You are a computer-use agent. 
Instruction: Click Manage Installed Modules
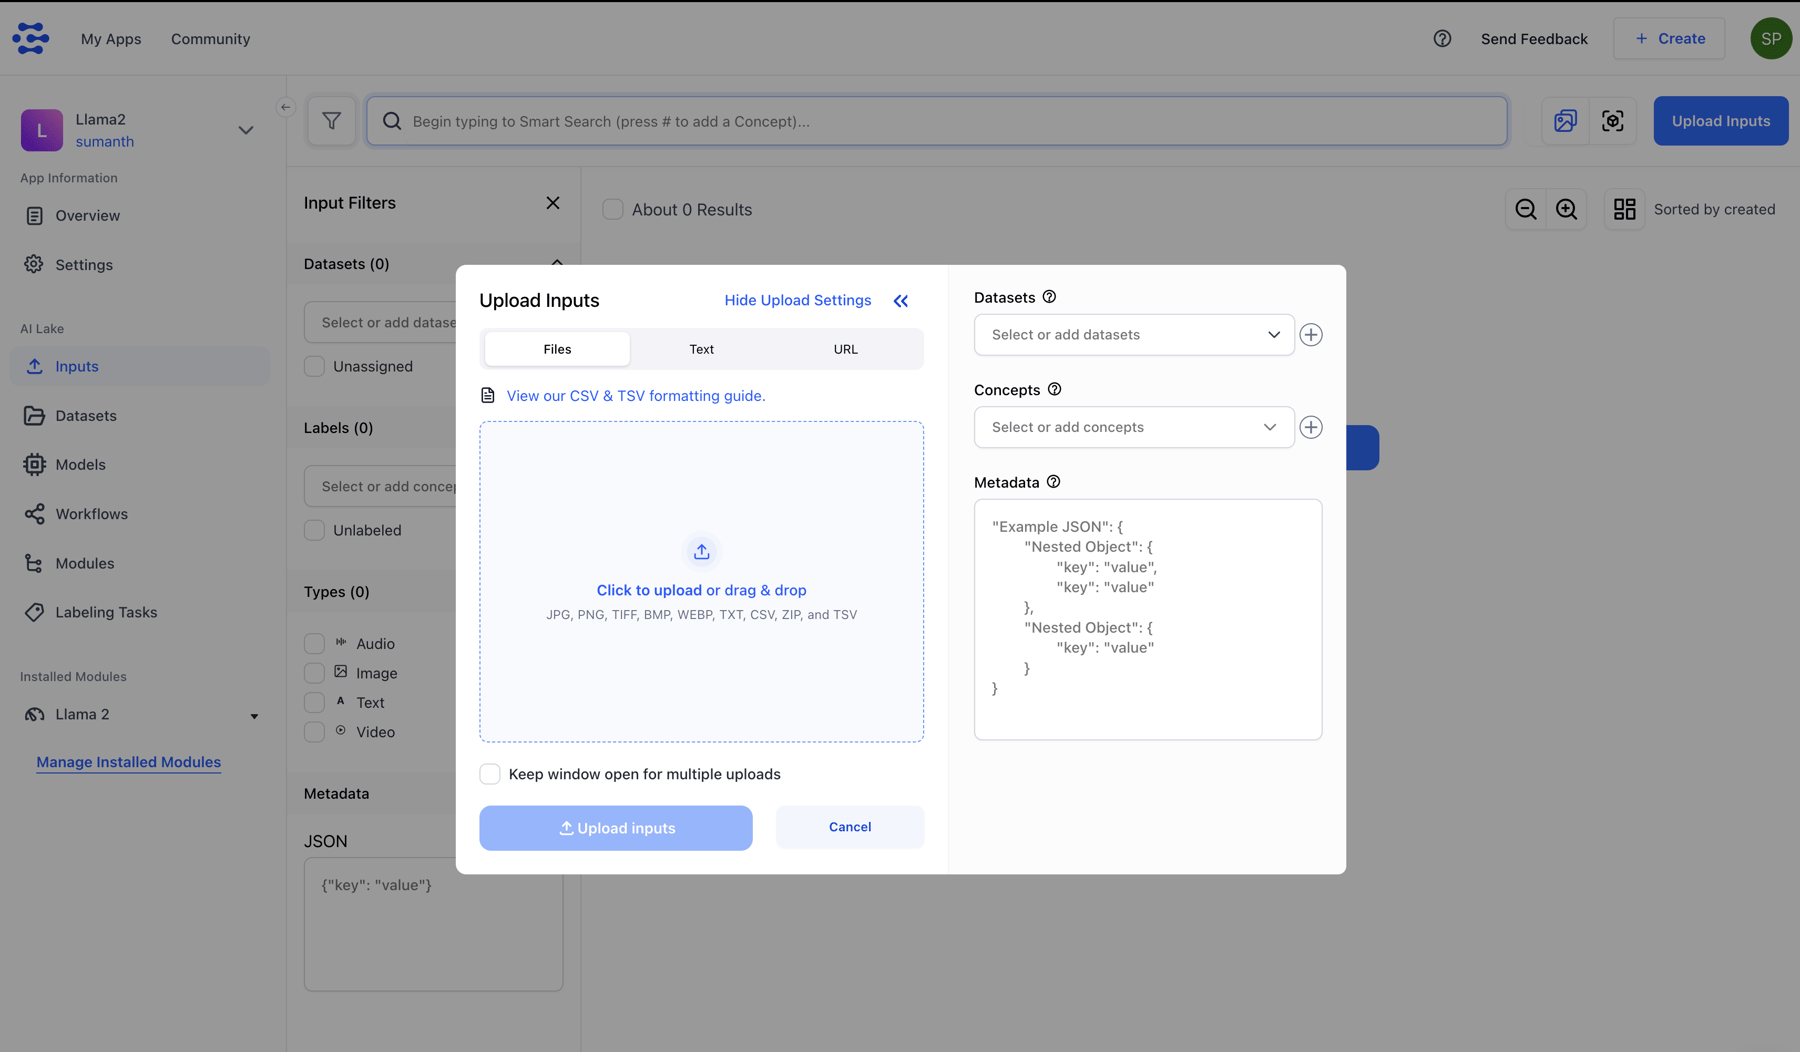128,761
